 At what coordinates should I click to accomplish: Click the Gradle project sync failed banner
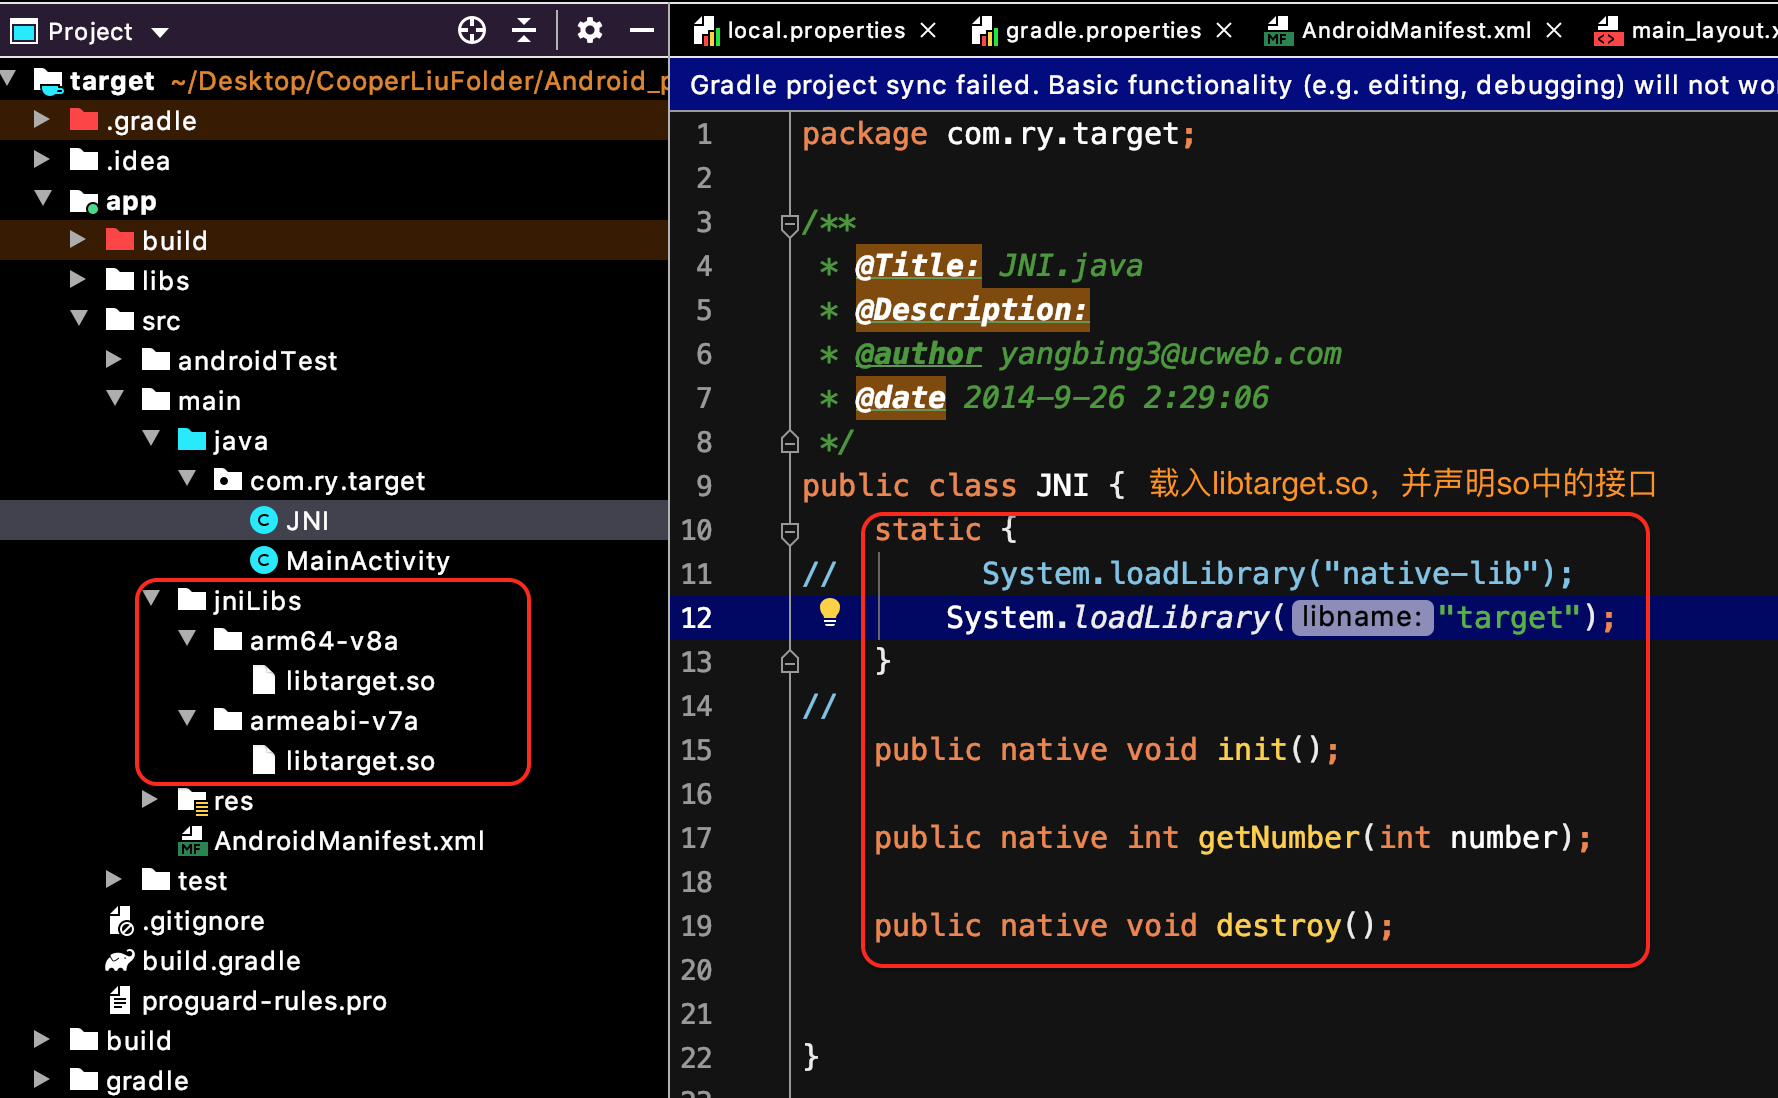pyautogui.click(x=1223, y=85)
